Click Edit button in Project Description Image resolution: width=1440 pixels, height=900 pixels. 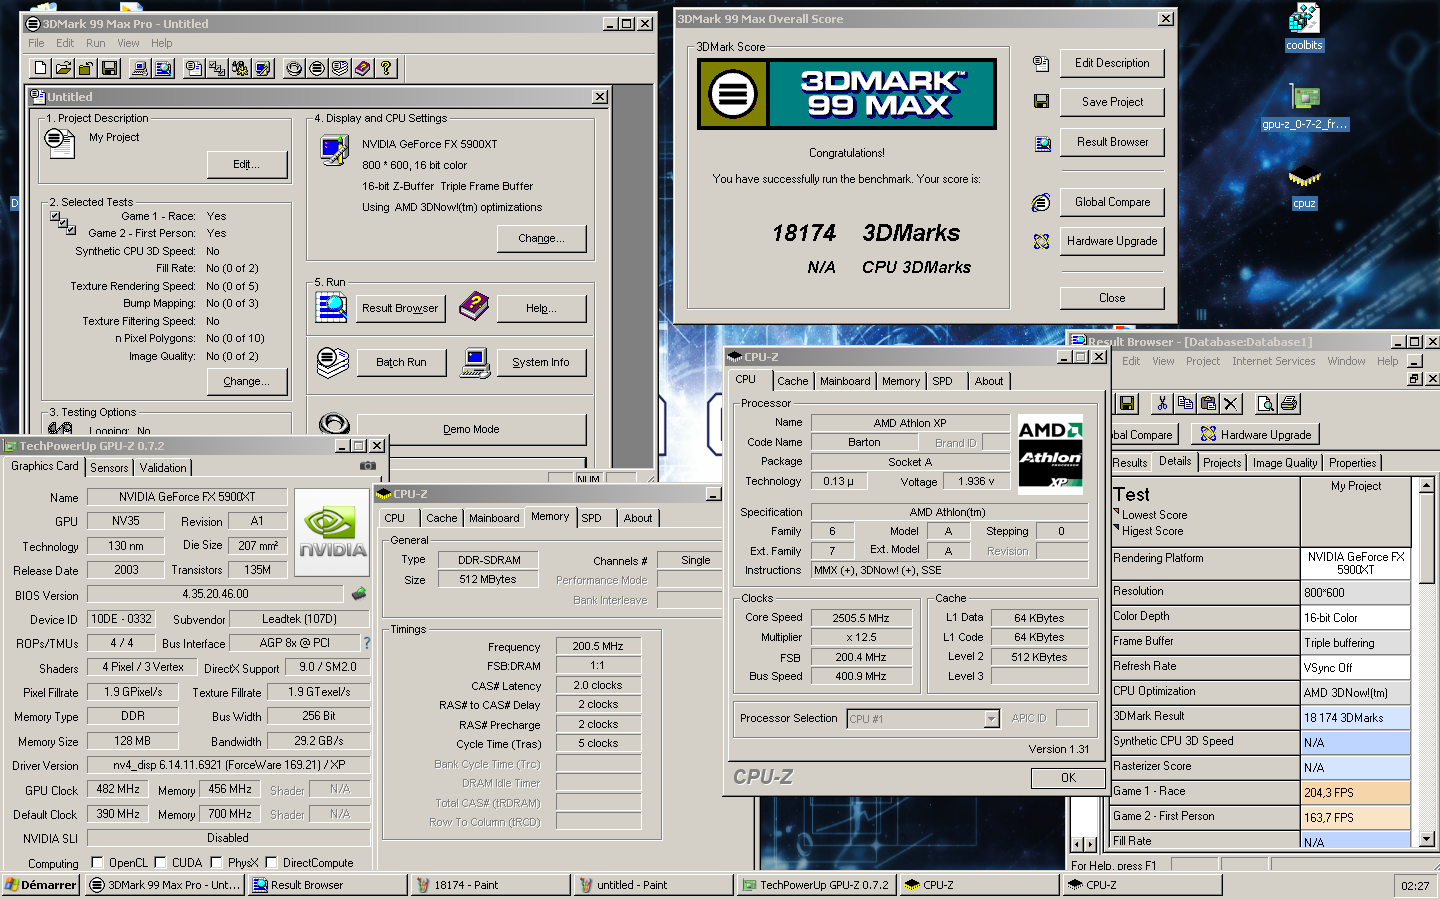[246, 164]
